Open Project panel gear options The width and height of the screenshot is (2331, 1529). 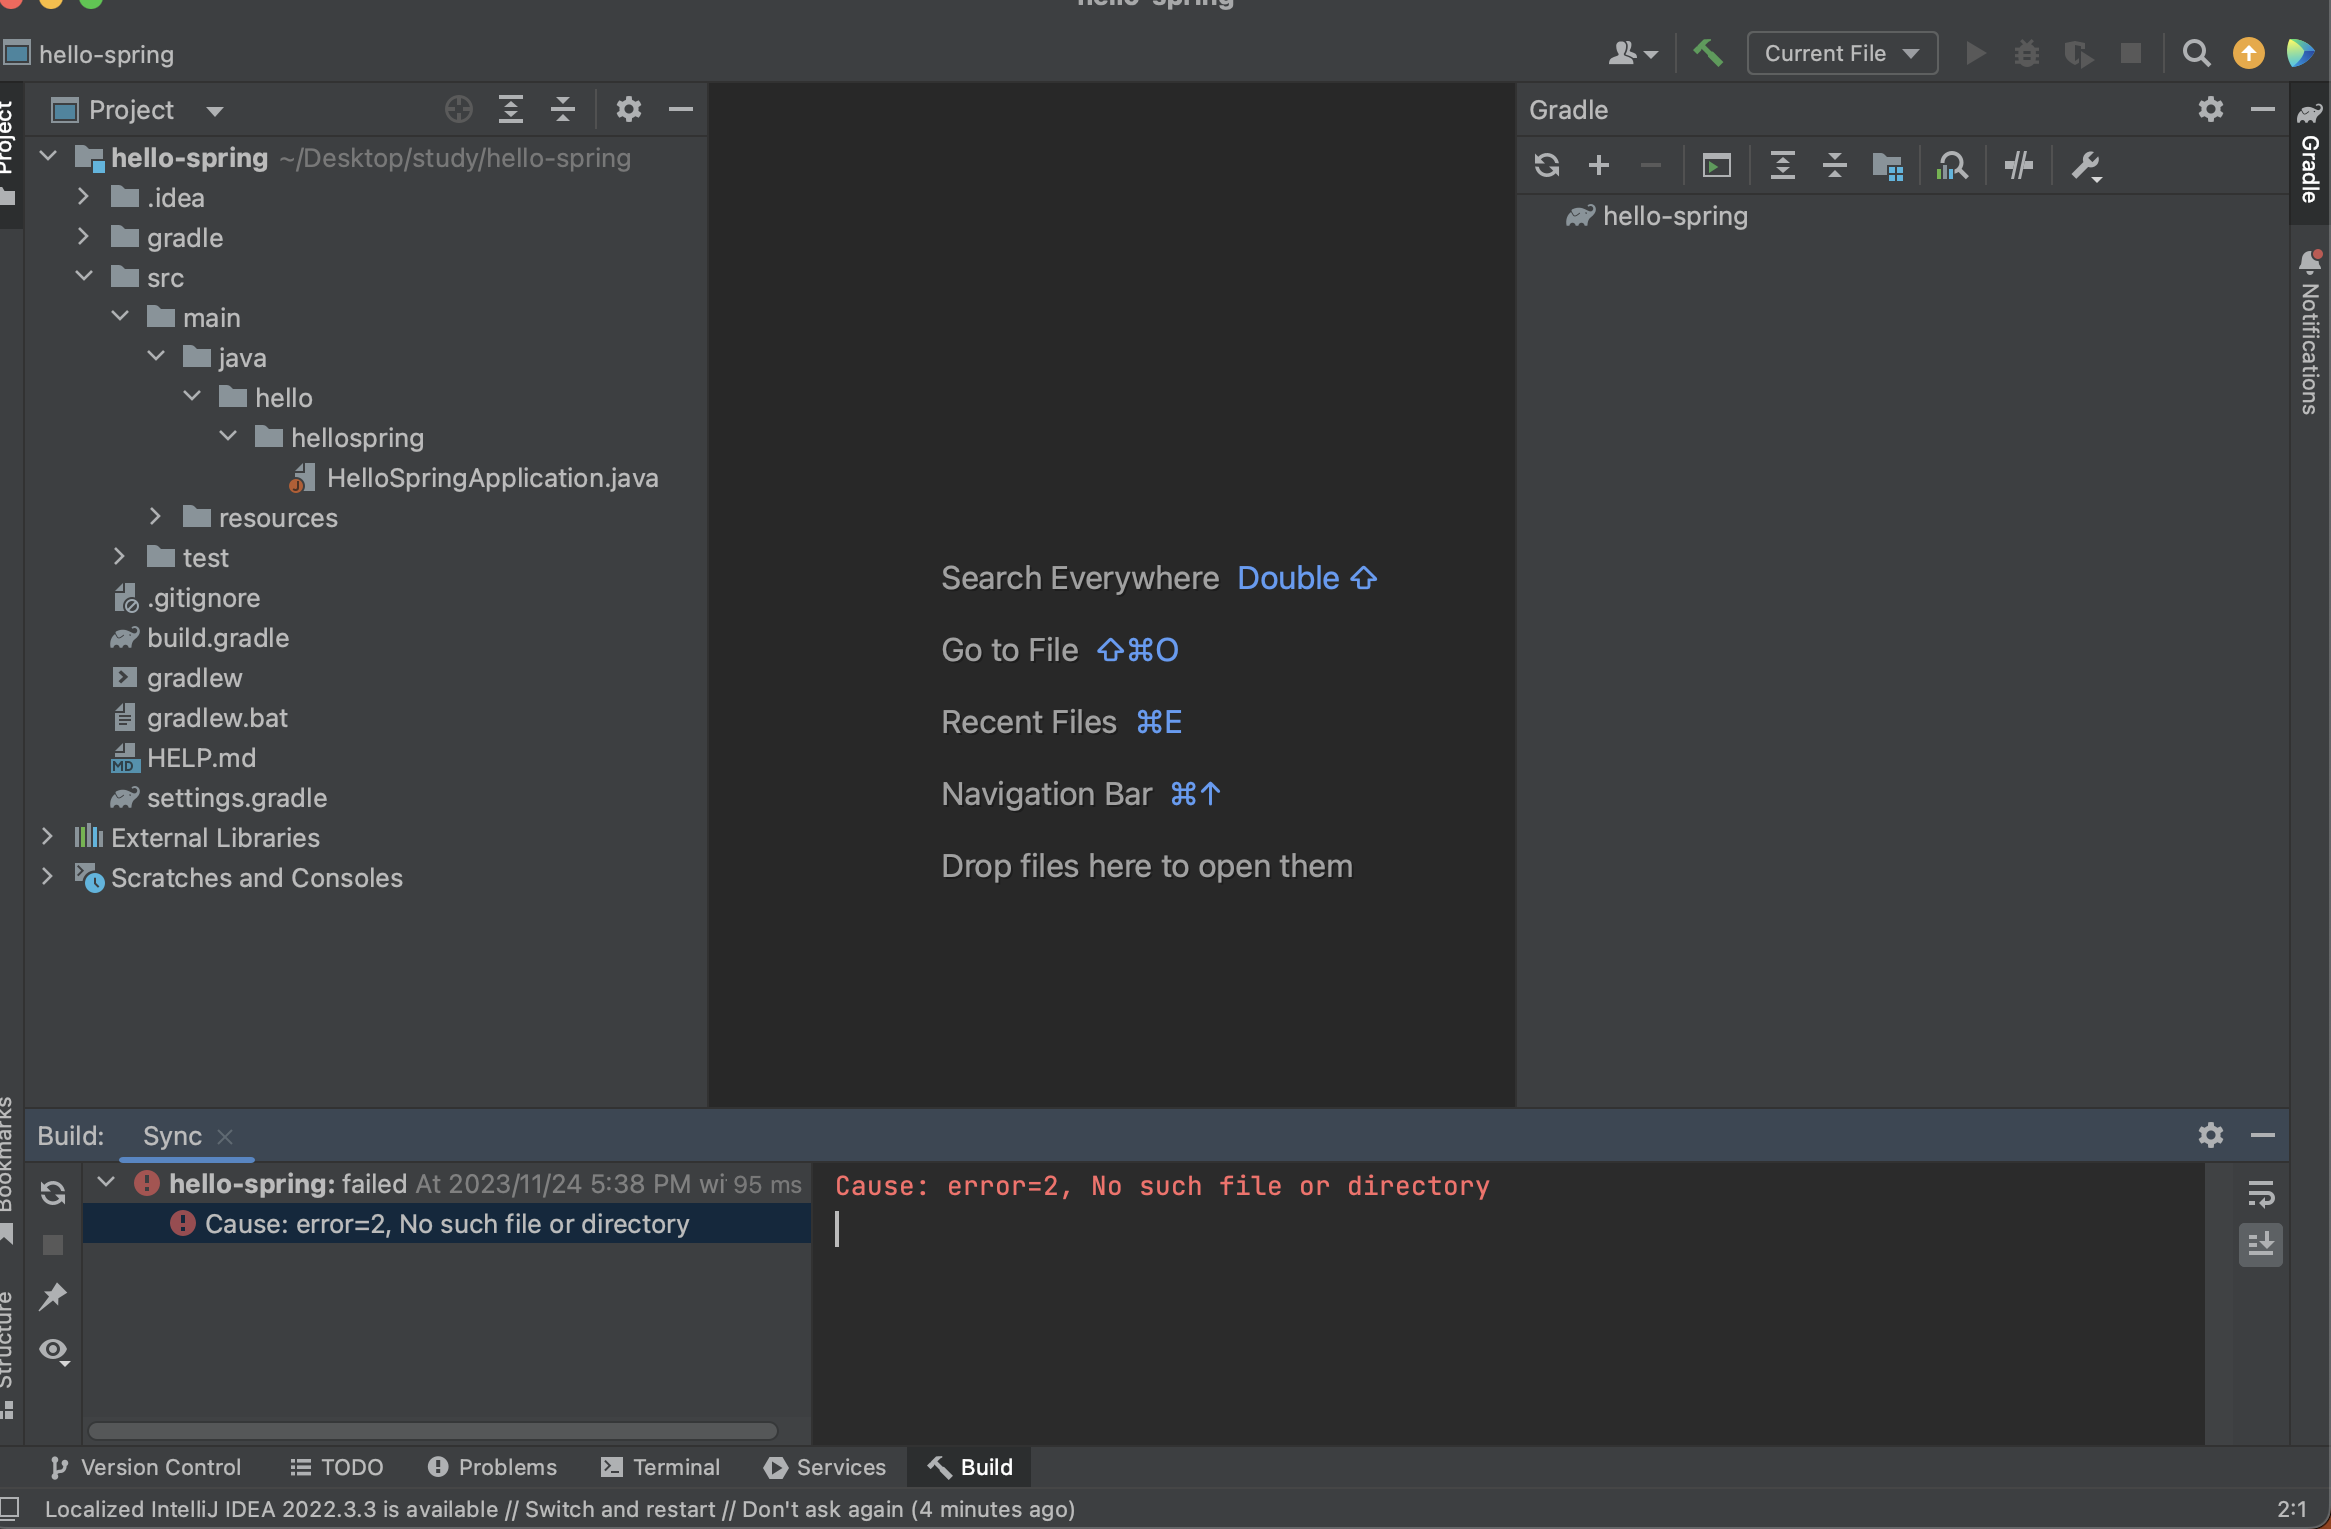point(628,109)
